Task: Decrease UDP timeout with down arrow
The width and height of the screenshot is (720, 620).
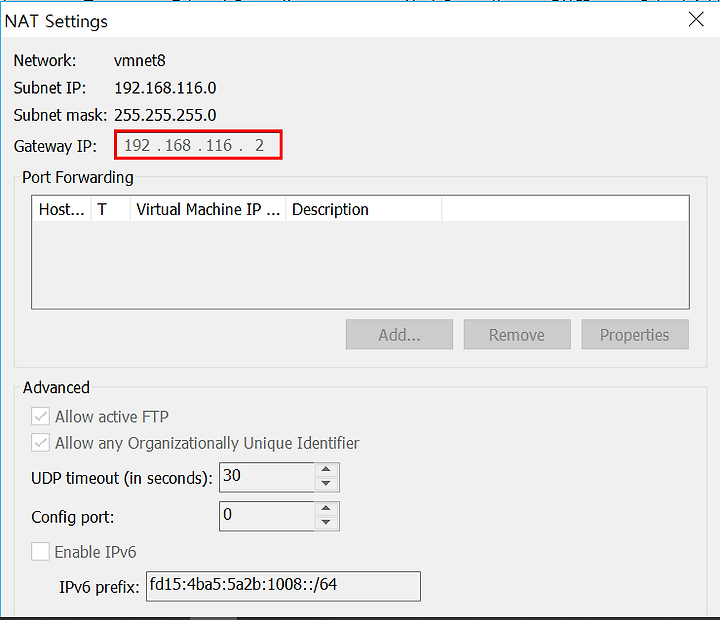Action: tap(326, 484)
